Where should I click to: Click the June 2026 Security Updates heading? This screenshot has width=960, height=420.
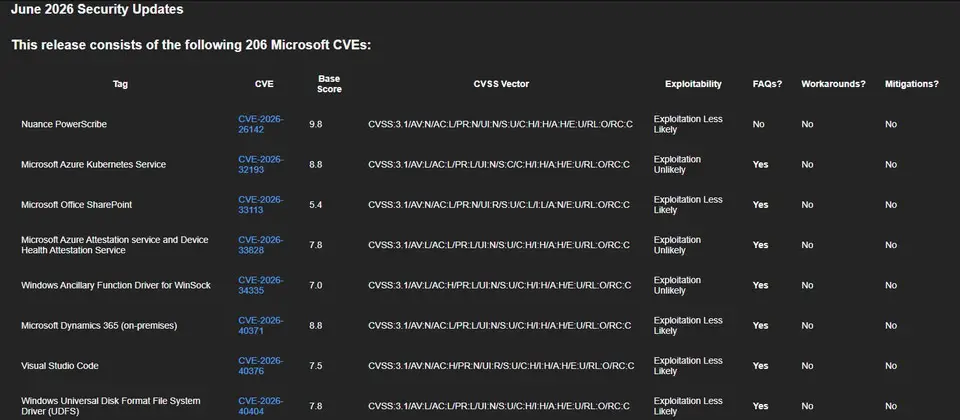[x=97, y=10]
